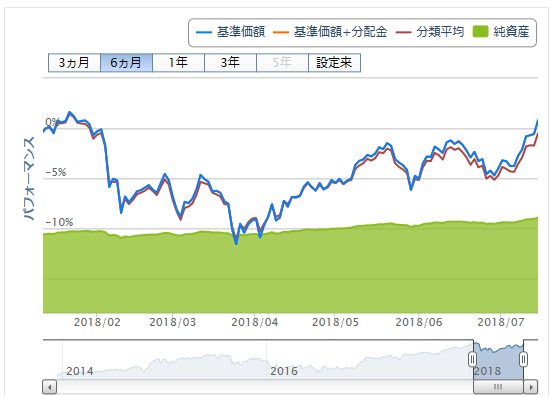This screenshot has height=396, width=553.
Task: Click the 2018/02 x-axis label
Action: pos(97,322)
